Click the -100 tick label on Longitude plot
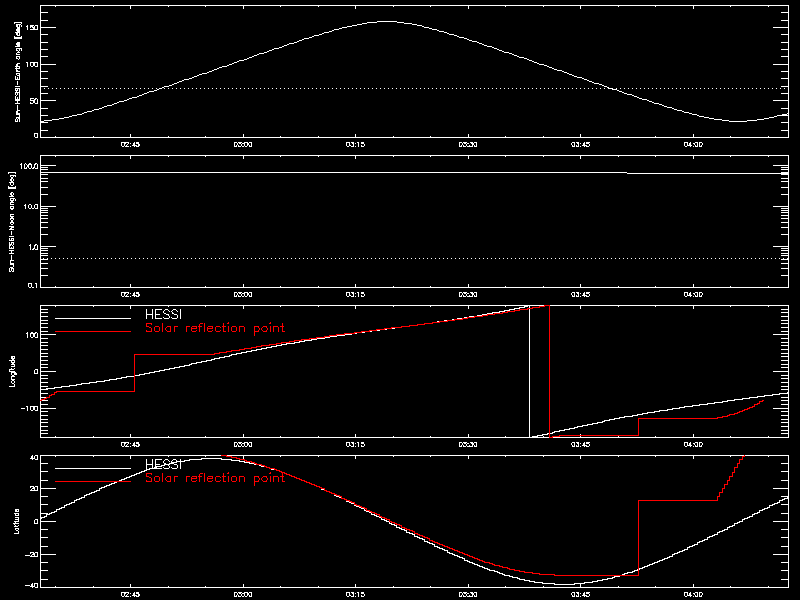This screenshot has height=600, width=800. click(x=29, y=409)
